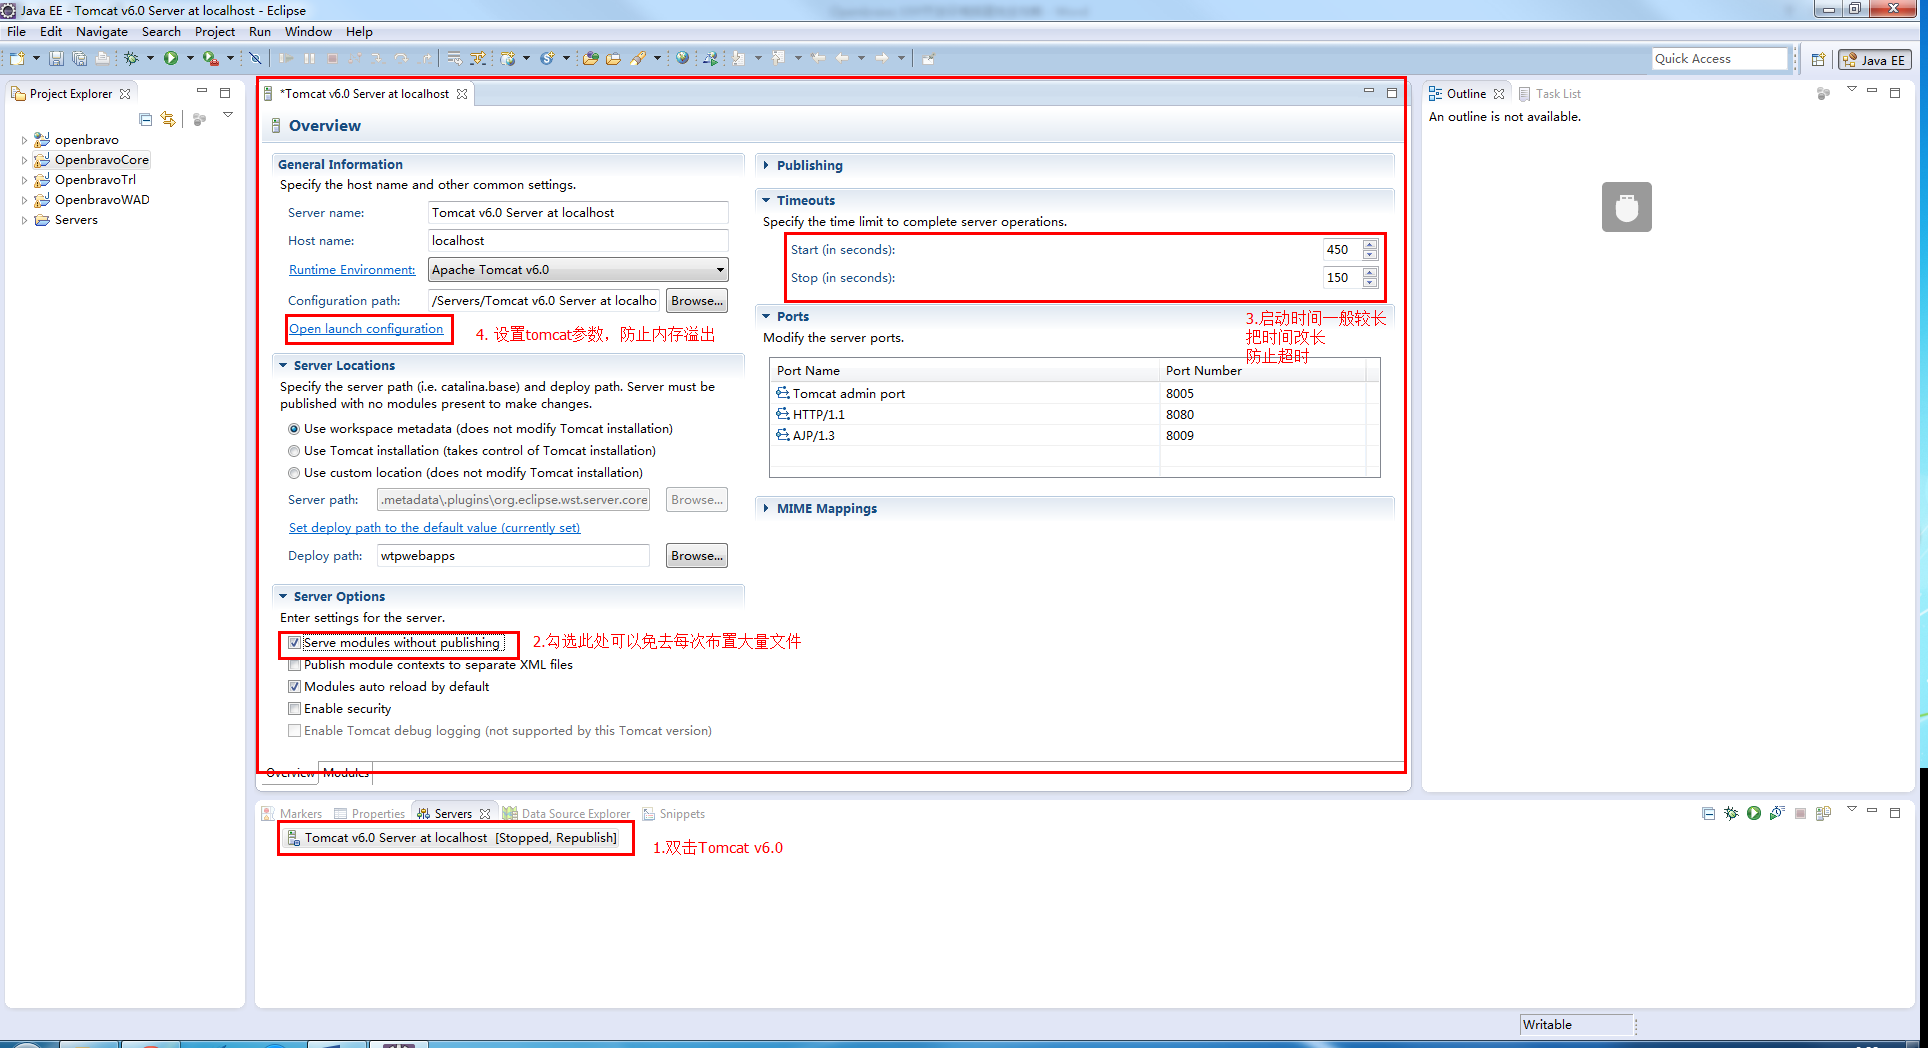
Task: Open the File menu
Action: (17, 32)
